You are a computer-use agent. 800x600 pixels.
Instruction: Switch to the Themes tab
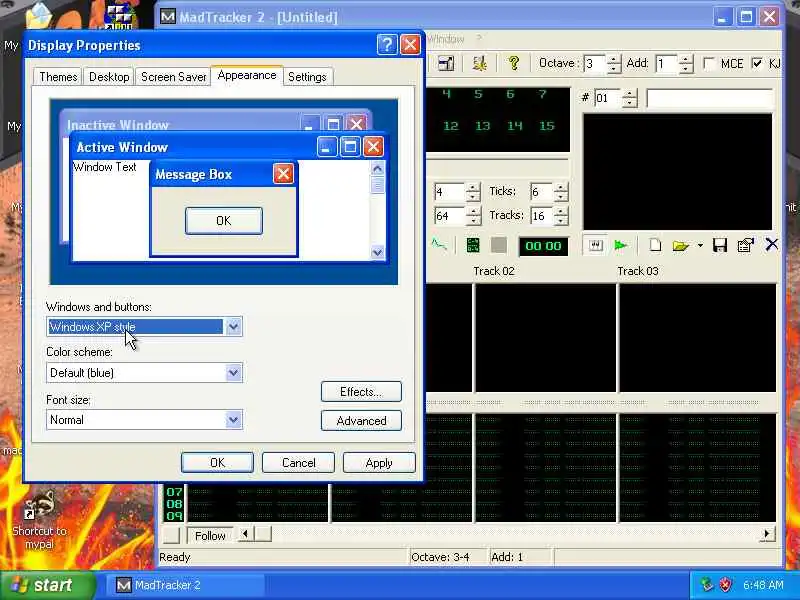coord(58,77)
